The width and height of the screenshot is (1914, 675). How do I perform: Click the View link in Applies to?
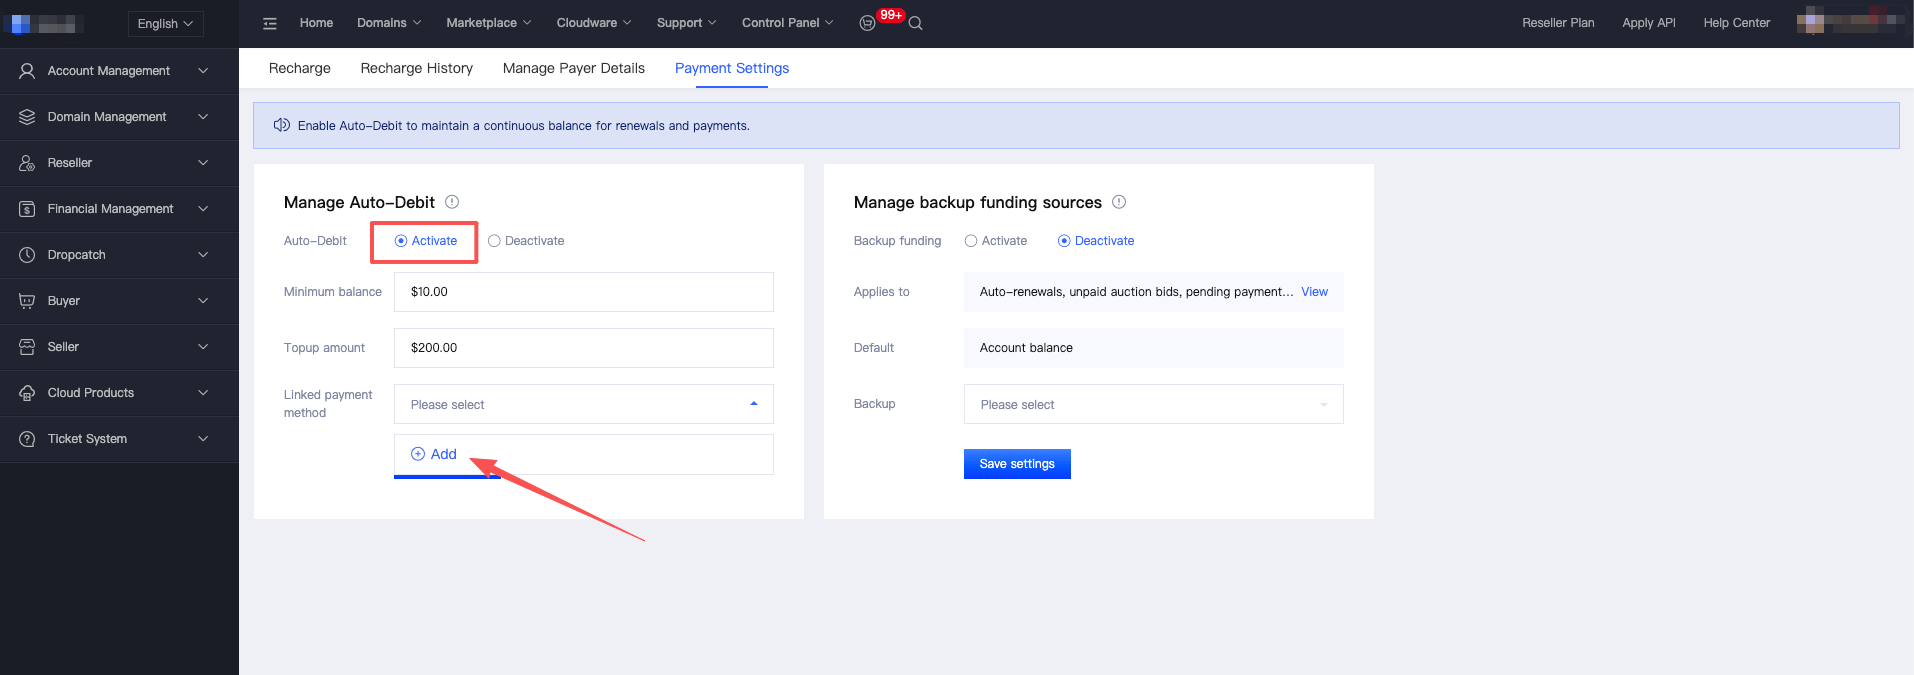point(1314,292)
